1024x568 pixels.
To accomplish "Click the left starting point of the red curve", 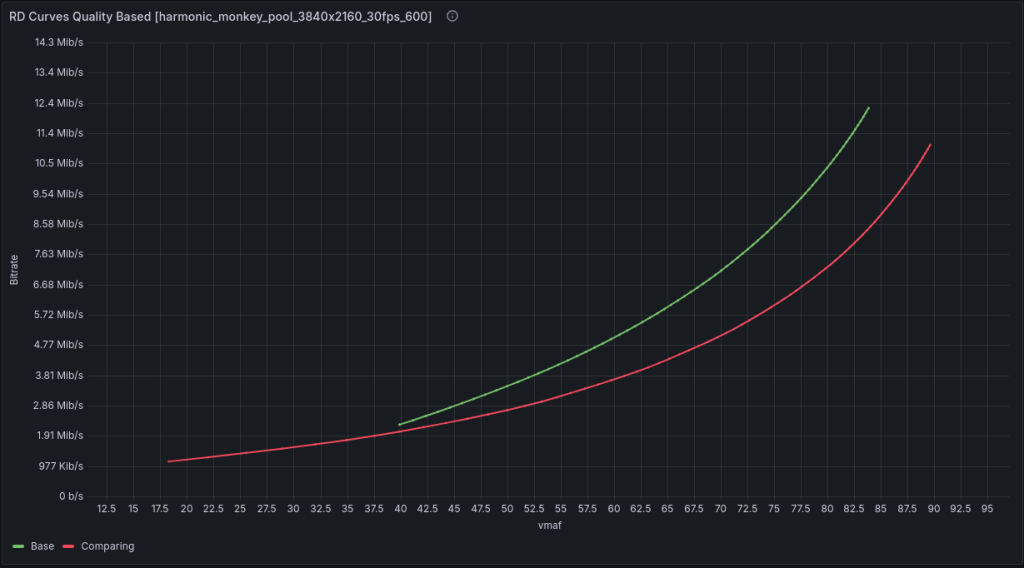I will coord(169,461).
